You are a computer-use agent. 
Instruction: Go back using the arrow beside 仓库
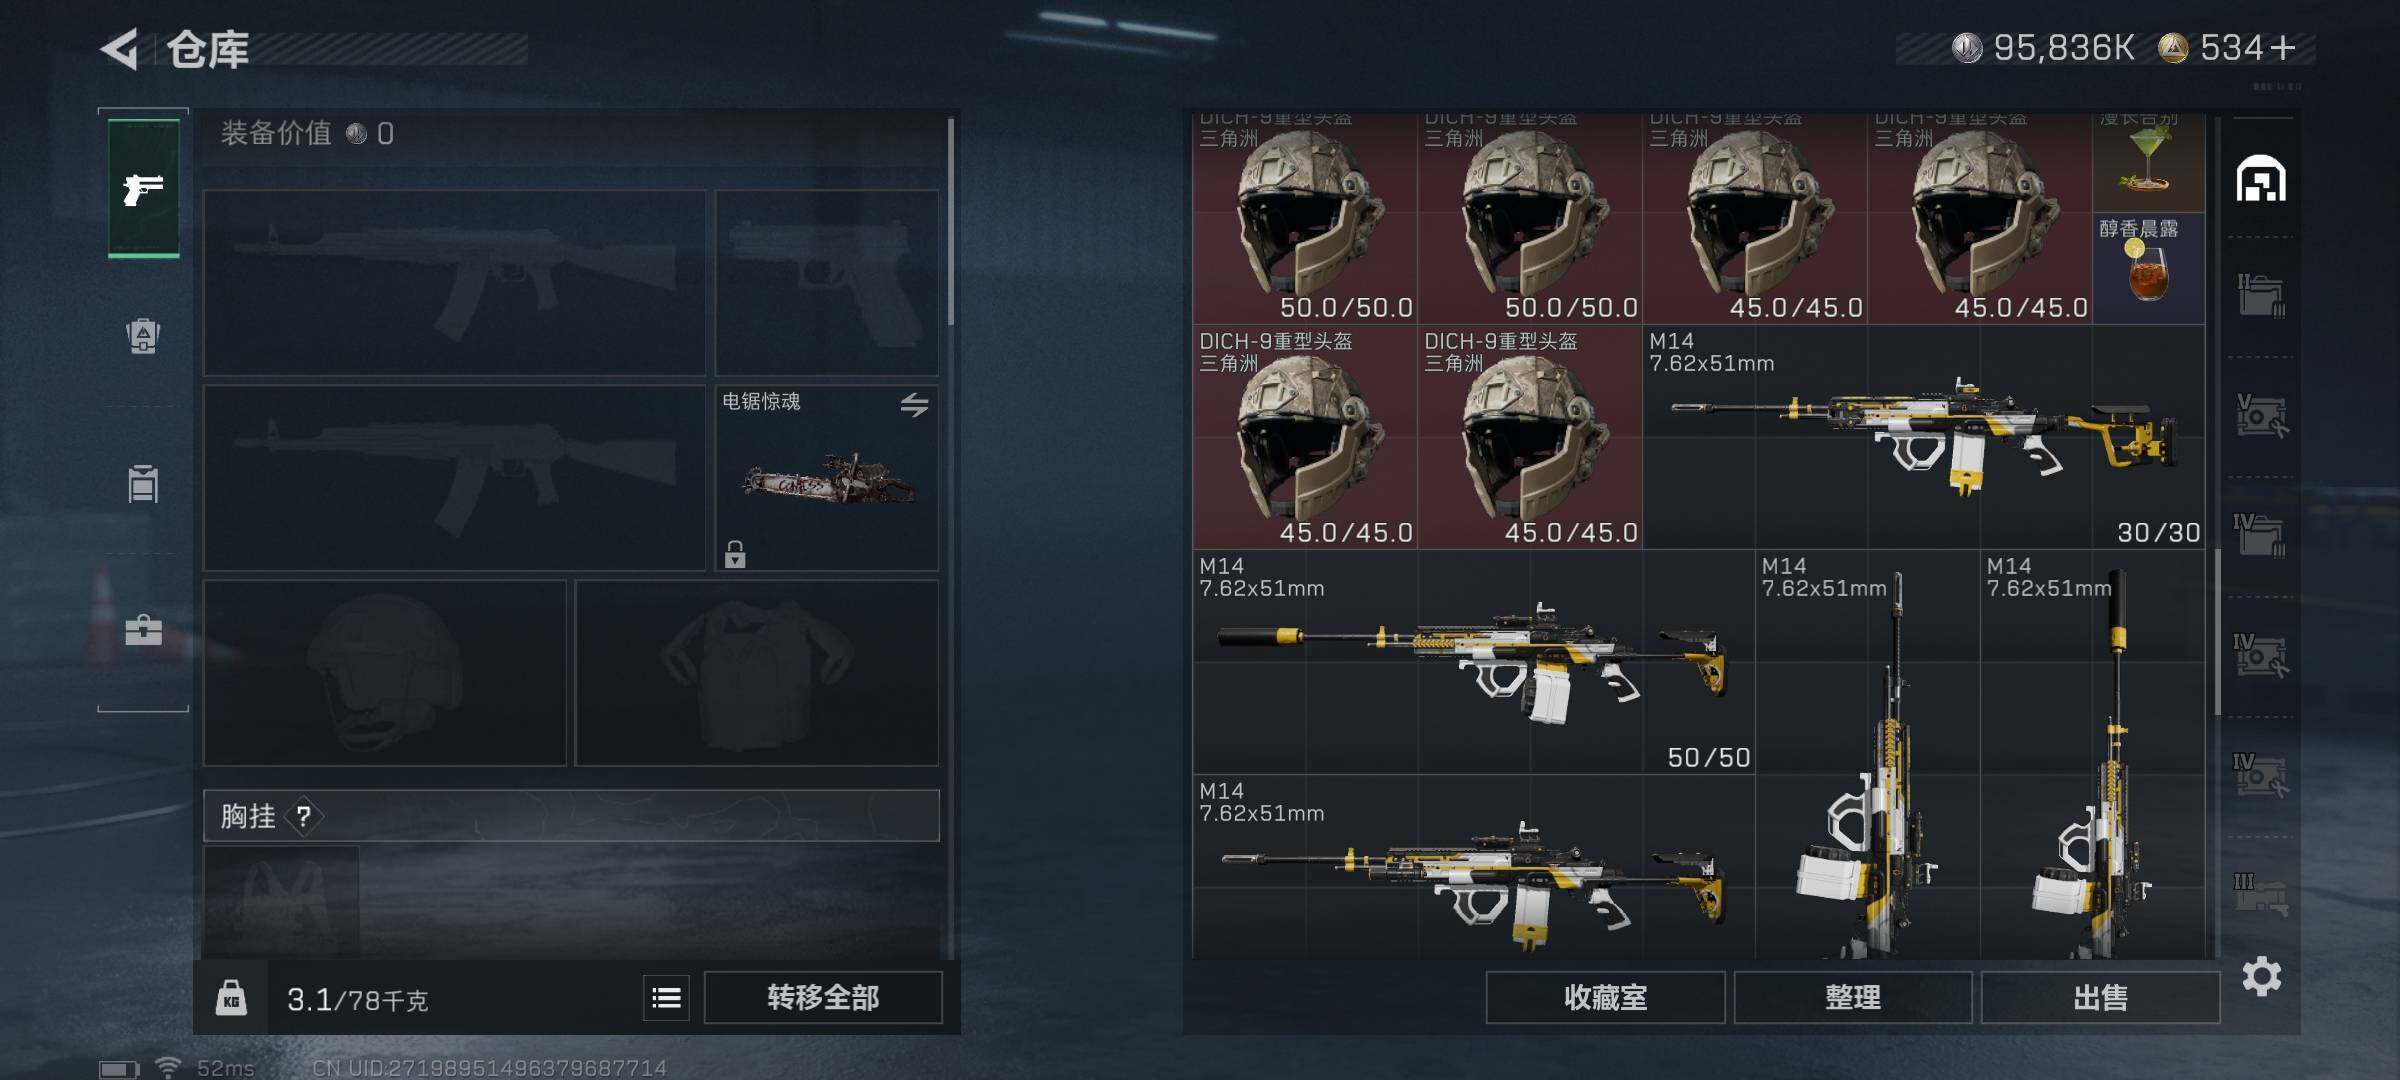[119, 49]
